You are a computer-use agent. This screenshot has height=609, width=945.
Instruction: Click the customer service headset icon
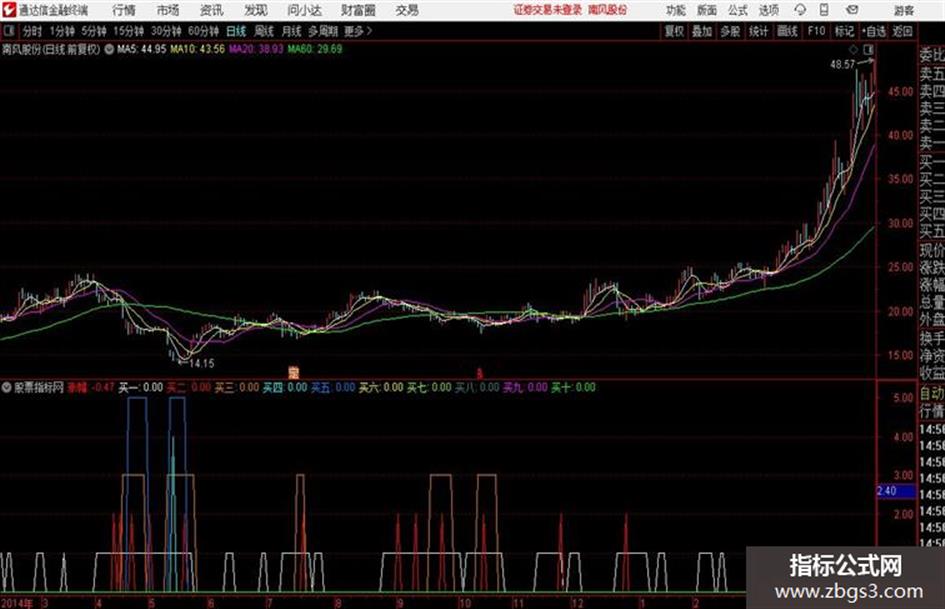tap(800, 10)
